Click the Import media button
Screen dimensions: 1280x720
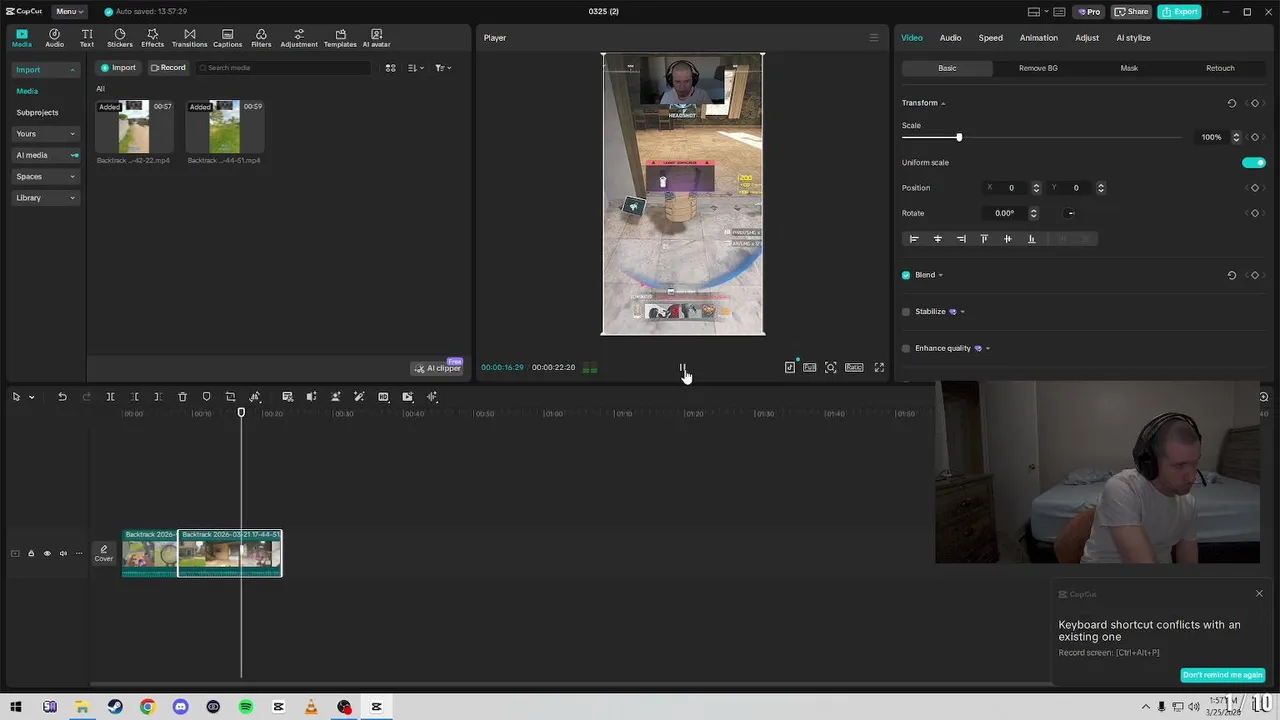[118, 68]
